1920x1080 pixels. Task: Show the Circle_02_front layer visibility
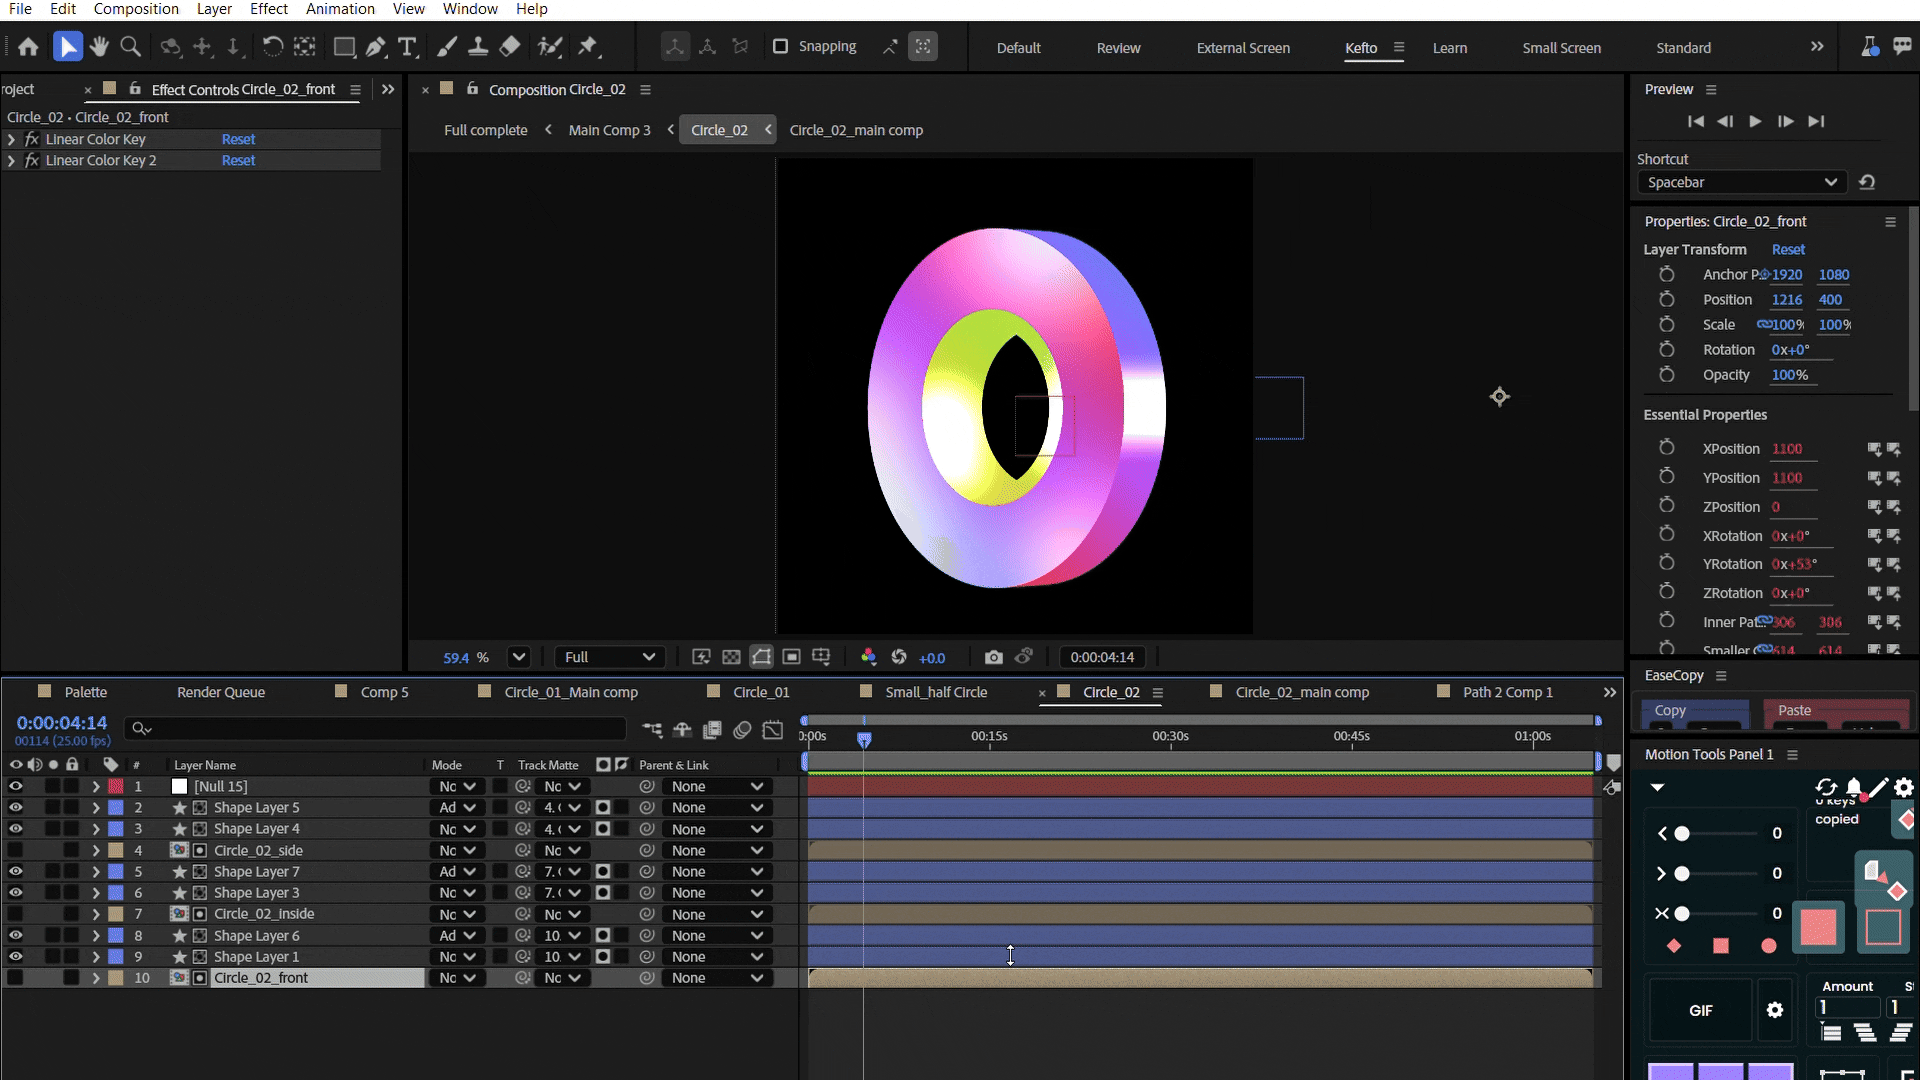click(15, 978)
